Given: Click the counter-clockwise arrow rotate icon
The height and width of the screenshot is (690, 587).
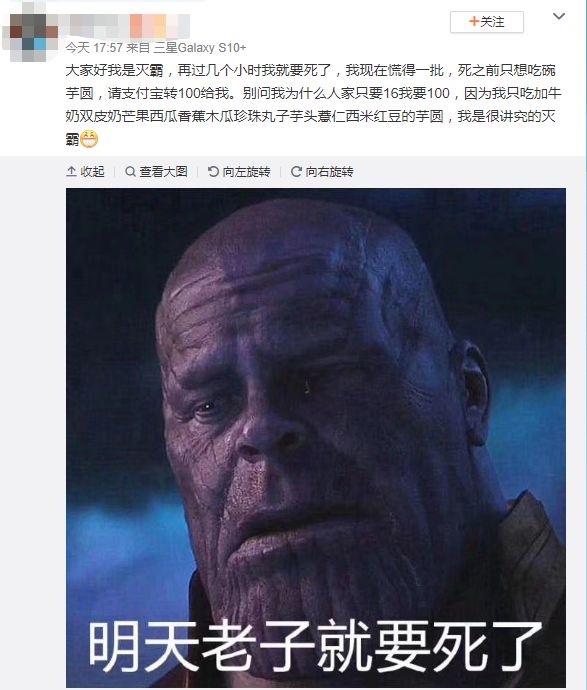Looking at the screenshot, I should (x=213, y=171).
